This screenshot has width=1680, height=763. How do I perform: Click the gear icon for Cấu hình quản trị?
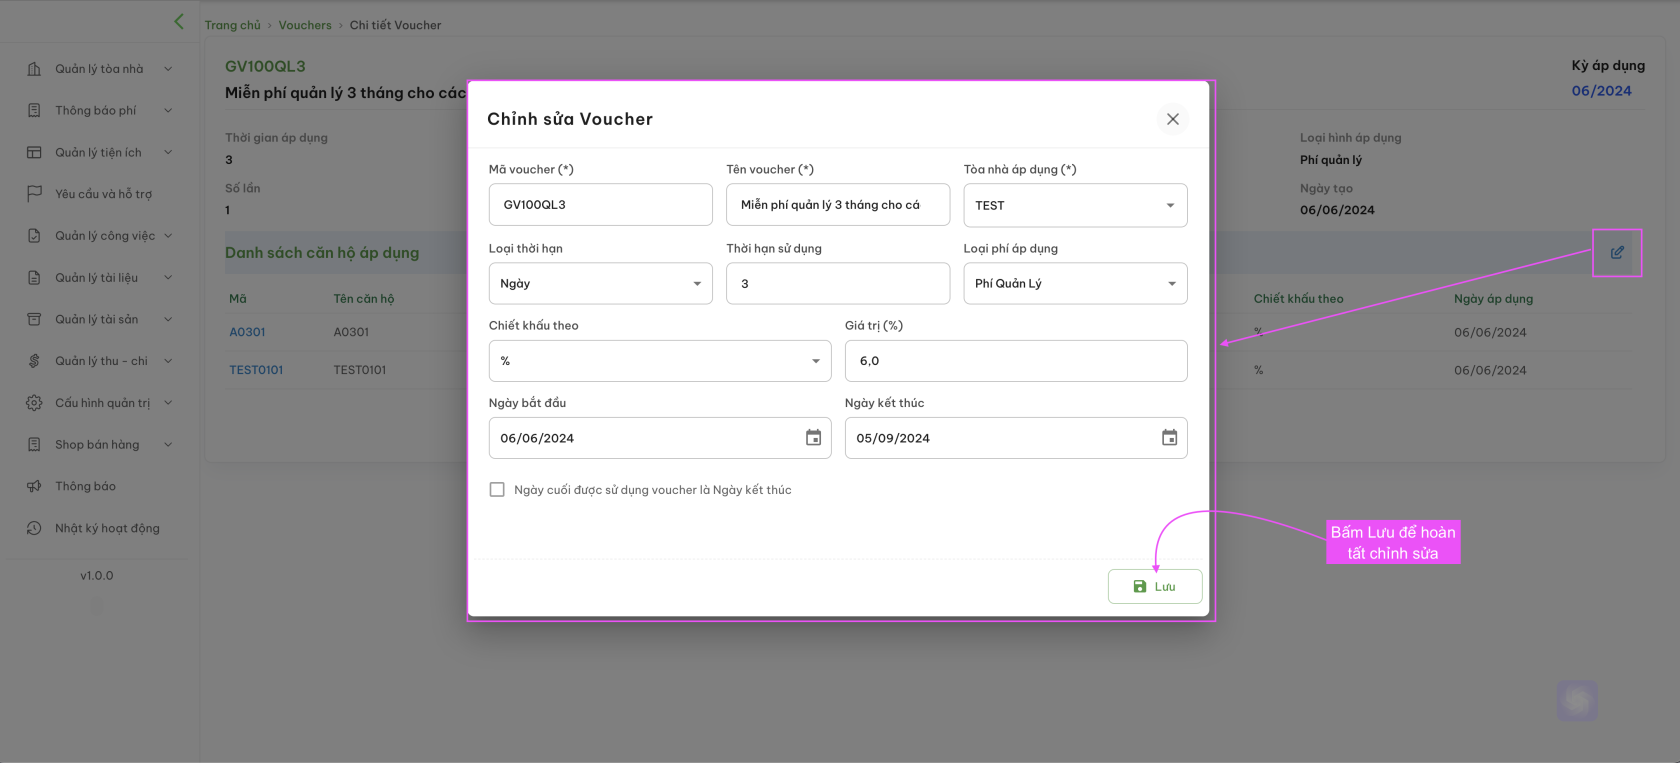tap(34, 403)
